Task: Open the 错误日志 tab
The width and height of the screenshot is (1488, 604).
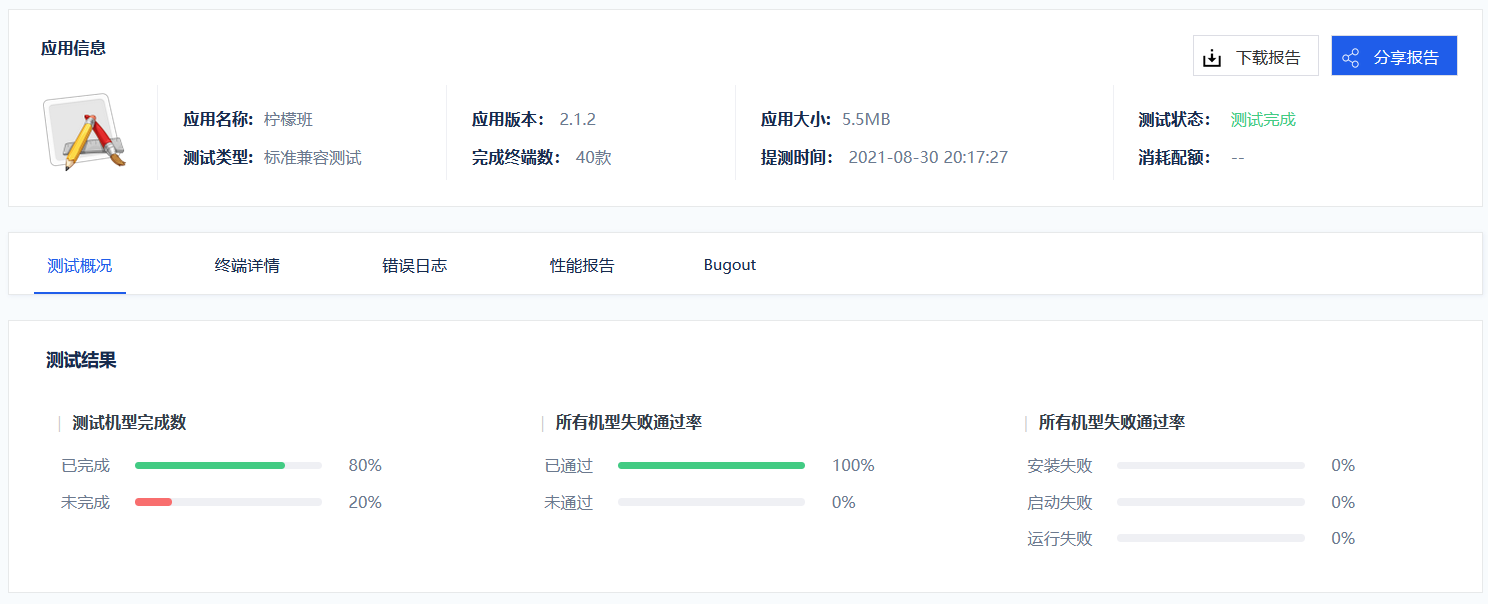Action: coord(414,264)
